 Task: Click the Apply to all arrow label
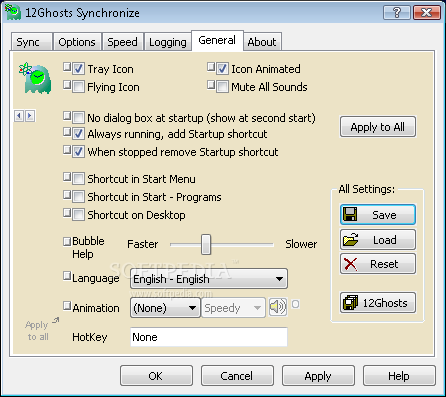(x=41, y=330)
